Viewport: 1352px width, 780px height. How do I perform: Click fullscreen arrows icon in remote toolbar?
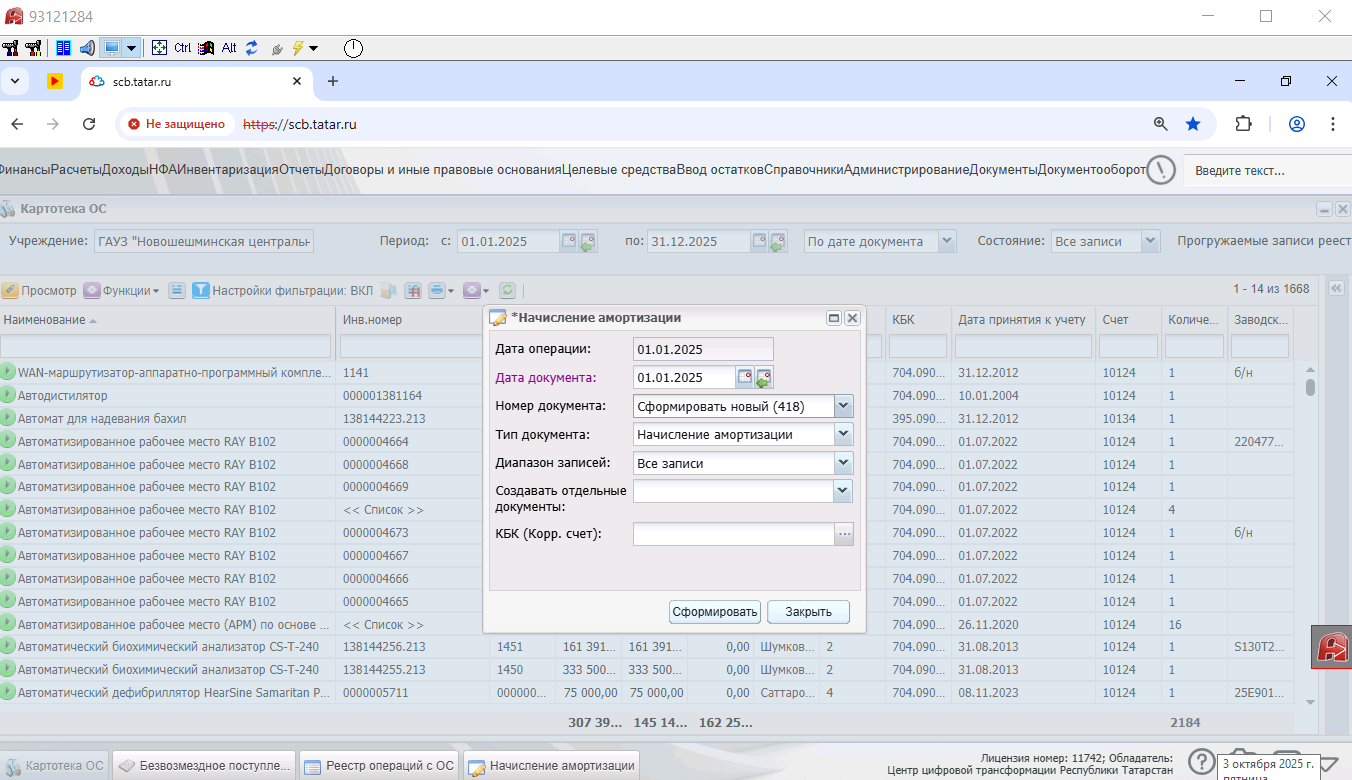point(159,48)
